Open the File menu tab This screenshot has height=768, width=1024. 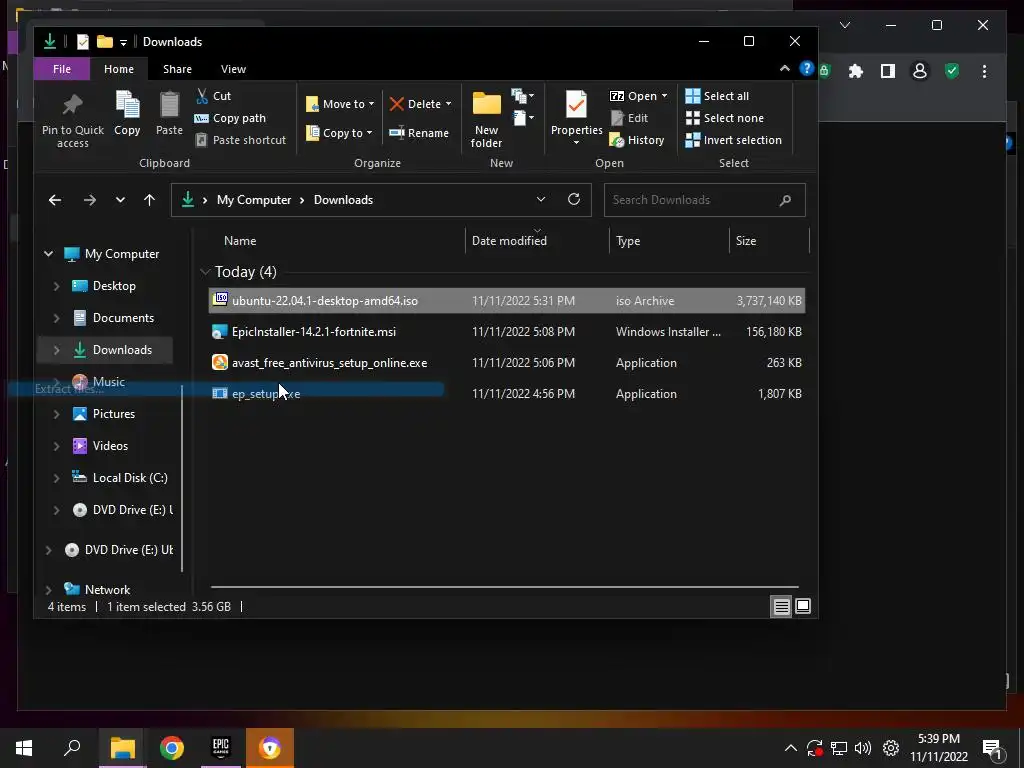[62, 69]
